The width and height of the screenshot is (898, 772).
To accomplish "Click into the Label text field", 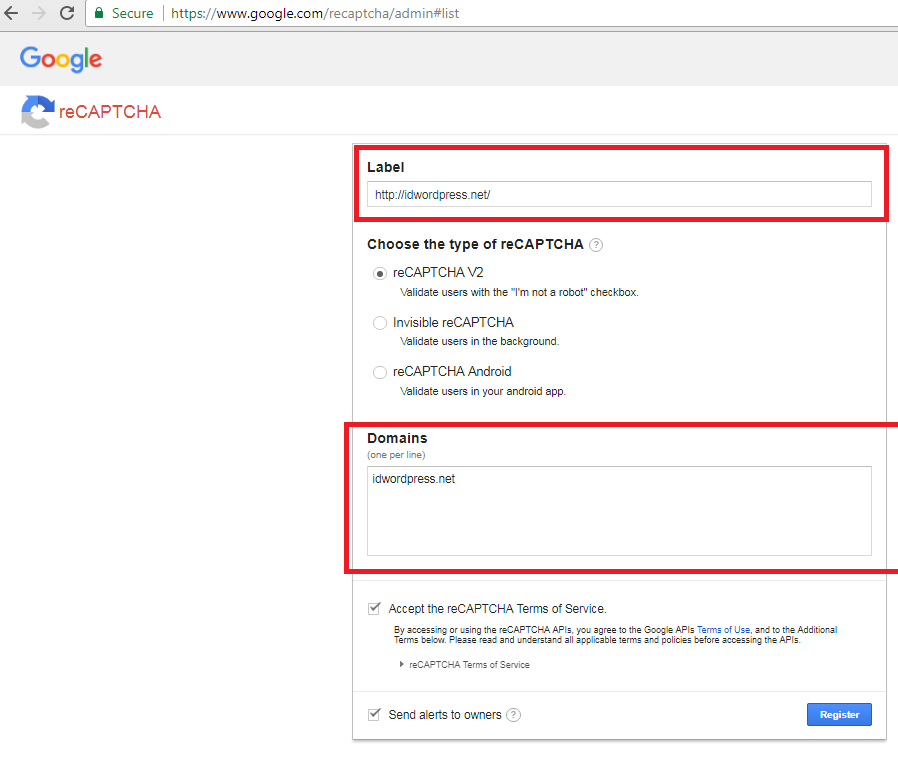I will [619, 194].
